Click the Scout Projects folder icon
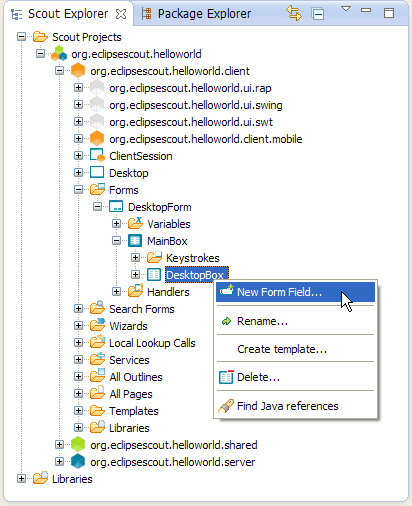 click(40, 37)
